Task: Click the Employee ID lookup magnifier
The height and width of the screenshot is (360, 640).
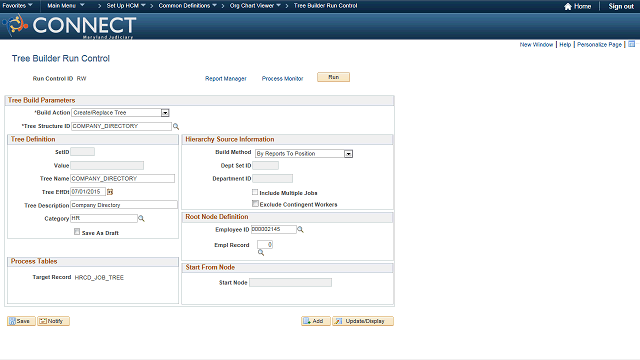Action: click(300, 230)
